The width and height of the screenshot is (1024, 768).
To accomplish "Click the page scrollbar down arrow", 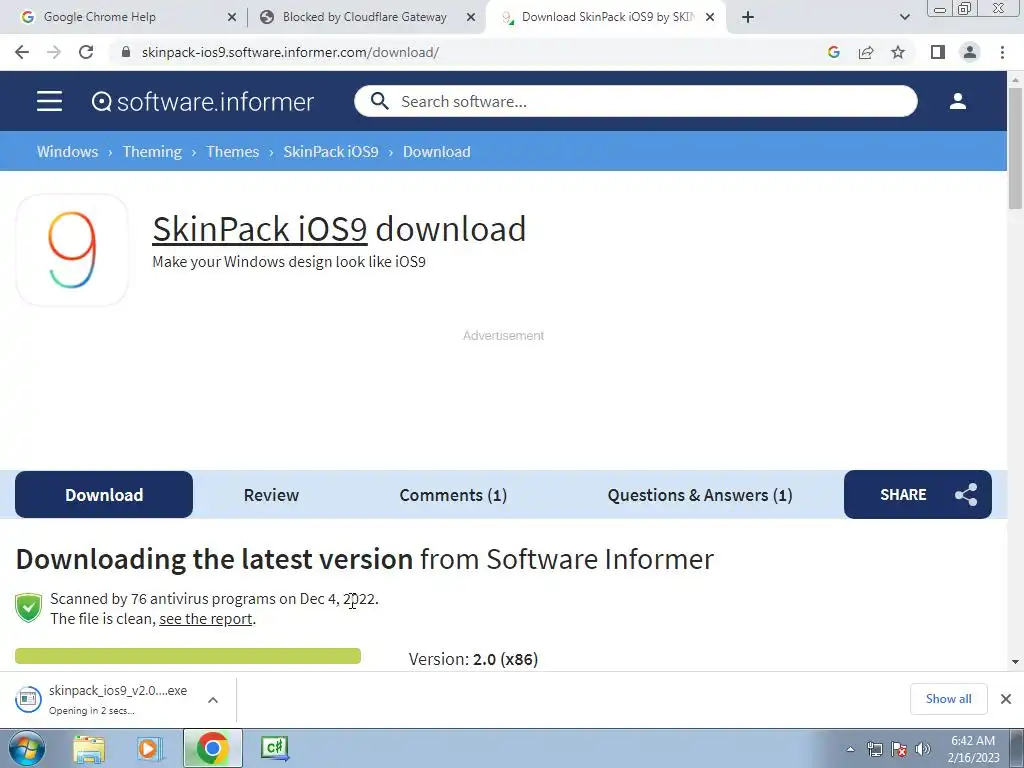I will [x=1016, y=662].
